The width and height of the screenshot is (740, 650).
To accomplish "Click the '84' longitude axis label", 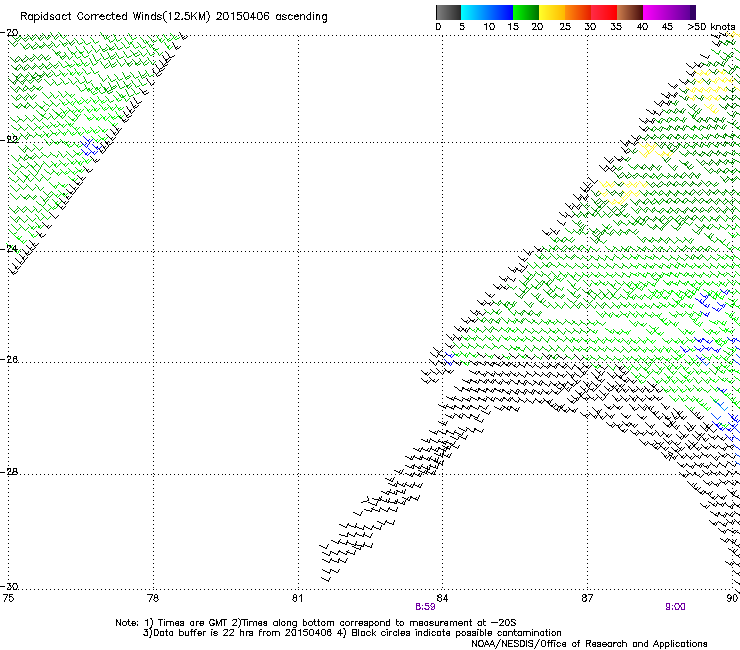I will point(442,598).
